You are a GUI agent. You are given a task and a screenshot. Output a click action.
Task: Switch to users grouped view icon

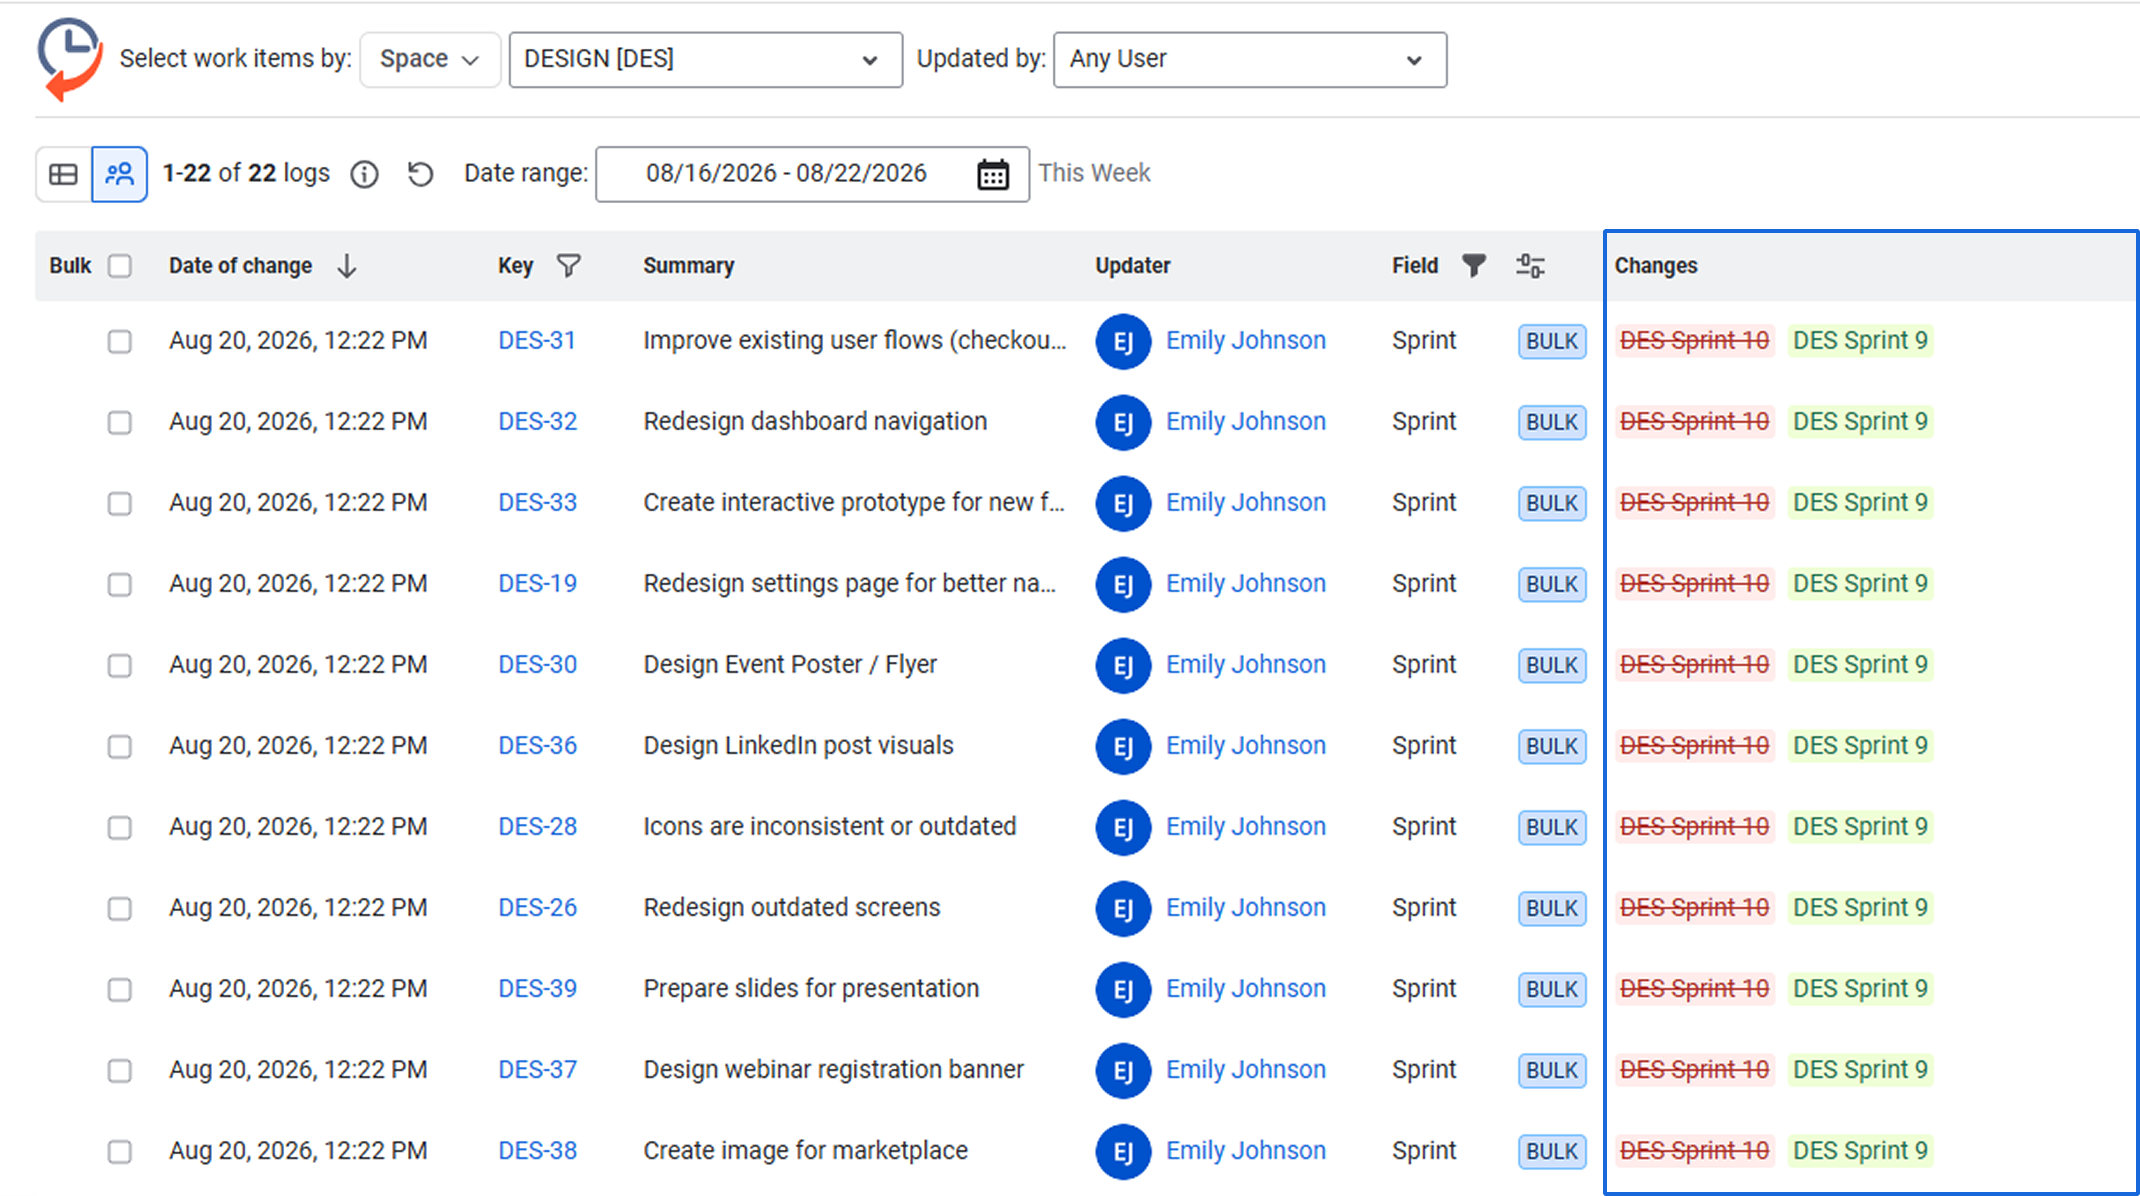coord(120,174)
